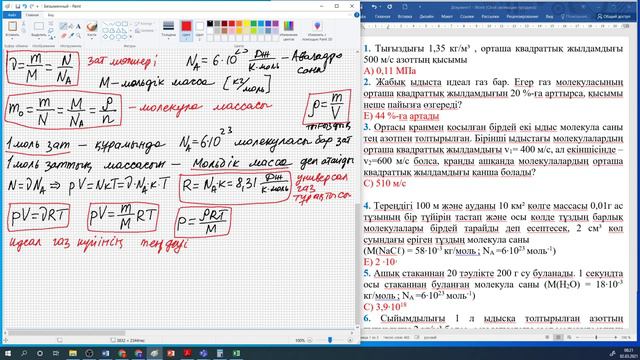Open the Insert tab in Word
The width and height of the screenshot is (640, 360).
[x=405, y=17]
